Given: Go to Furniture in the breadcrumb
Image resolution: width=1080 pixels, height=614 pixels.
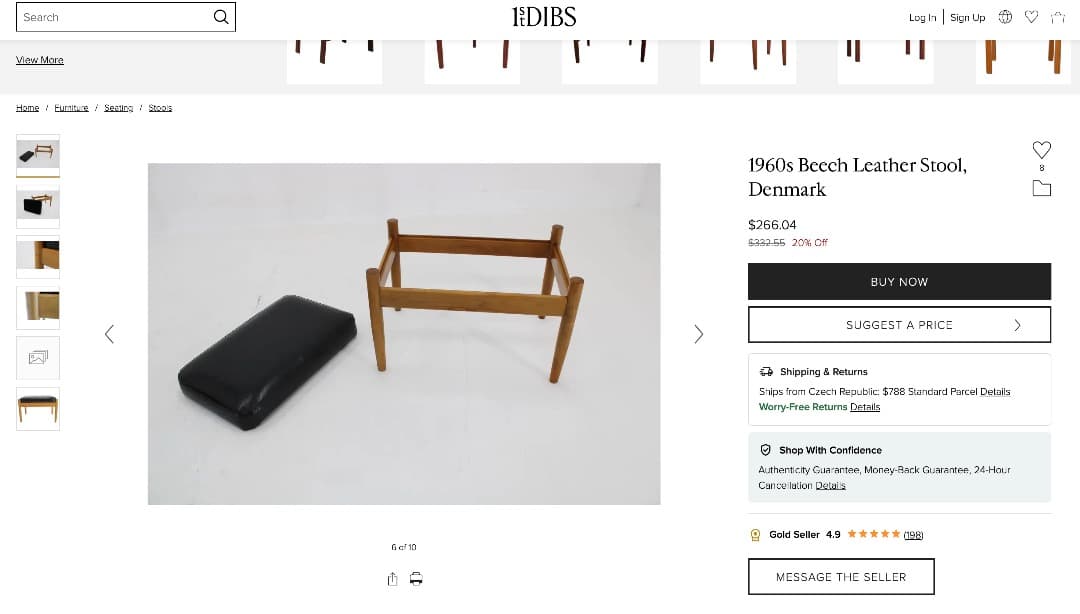Looking at the screenshot, I should coord(71,108).
